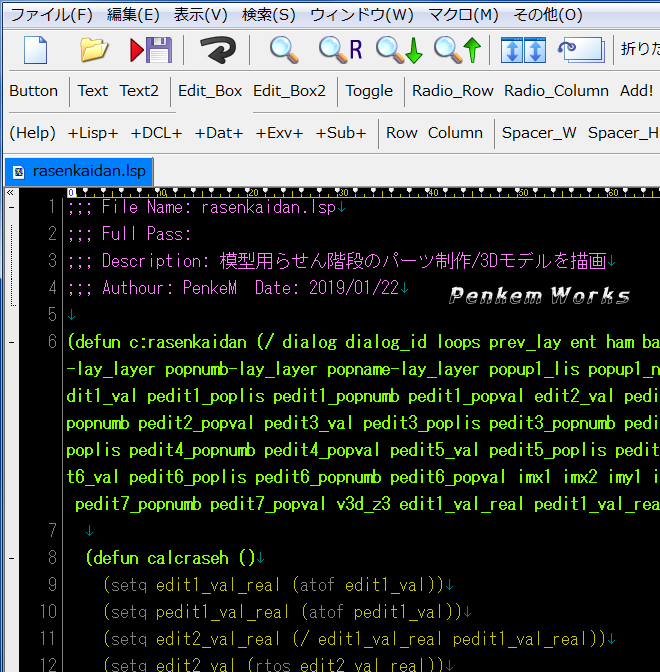
Task: Collapse the calcraseh fold at line 8
Action: [12, 558]
